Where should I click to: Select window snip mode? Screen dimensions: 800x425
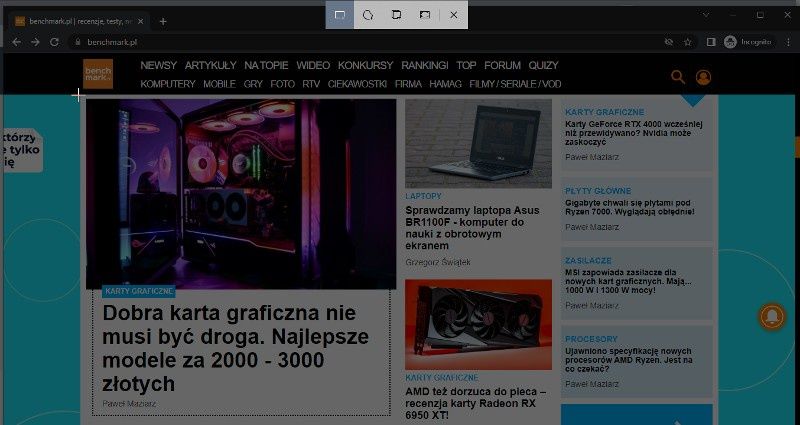[x=396, y=15]
